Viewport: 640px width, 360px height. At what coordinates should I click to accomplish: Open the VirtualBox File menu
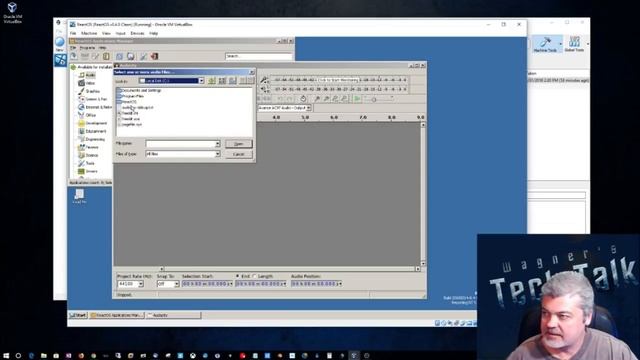[x=73, y=33]
